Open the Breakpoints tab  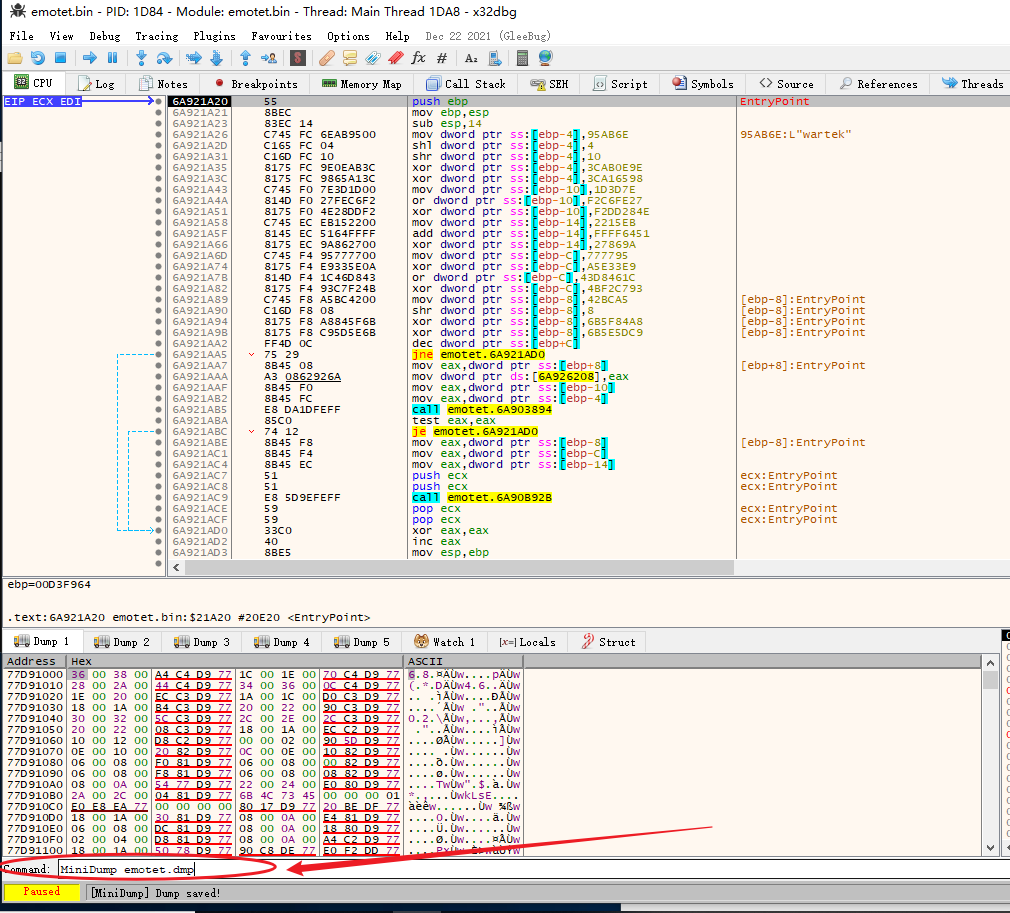256,84
